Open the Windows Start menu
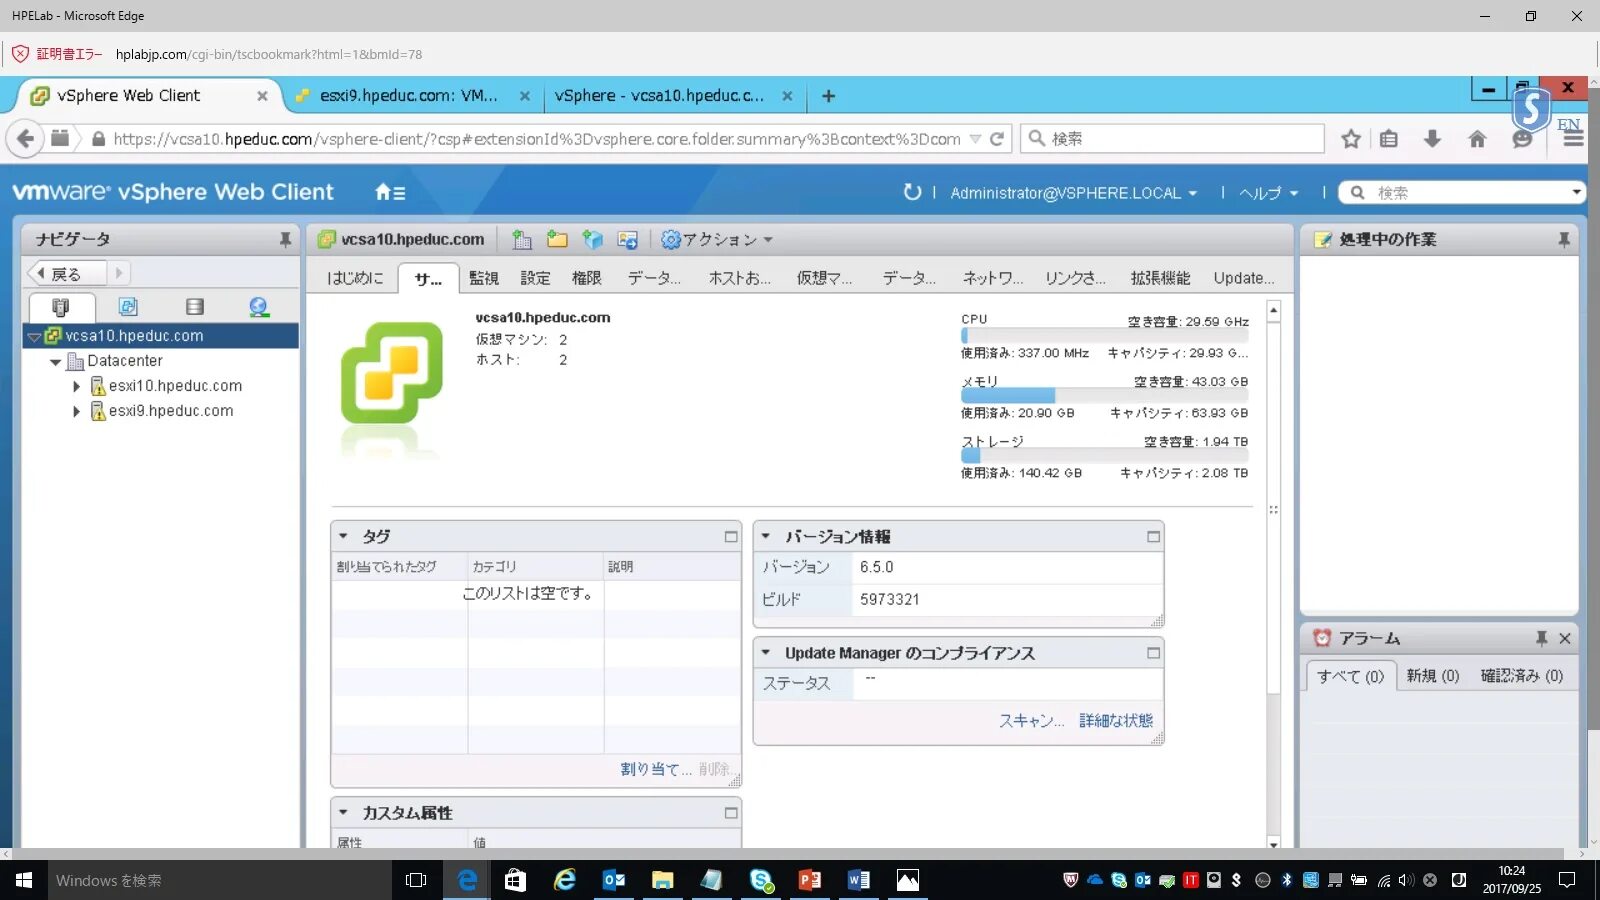The image size is (1600, 900). click(24, 880)
